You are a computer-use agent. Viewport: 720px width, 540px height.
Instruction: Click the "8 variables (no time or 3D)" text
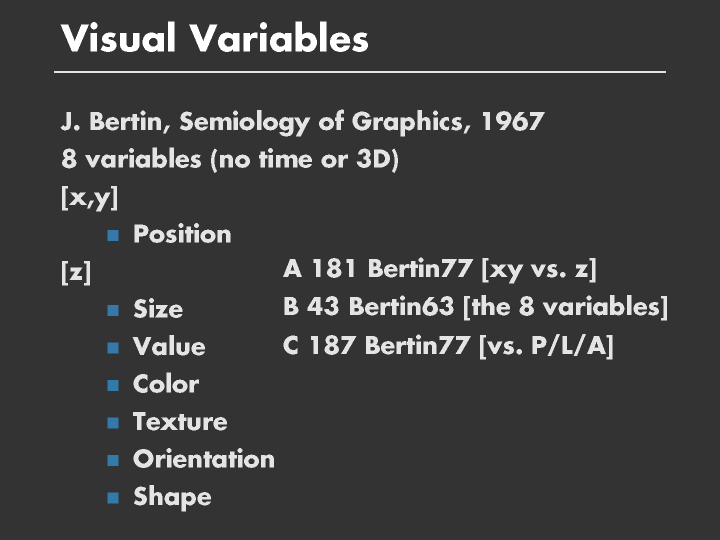pyautogui.click(x=230, y=160)
